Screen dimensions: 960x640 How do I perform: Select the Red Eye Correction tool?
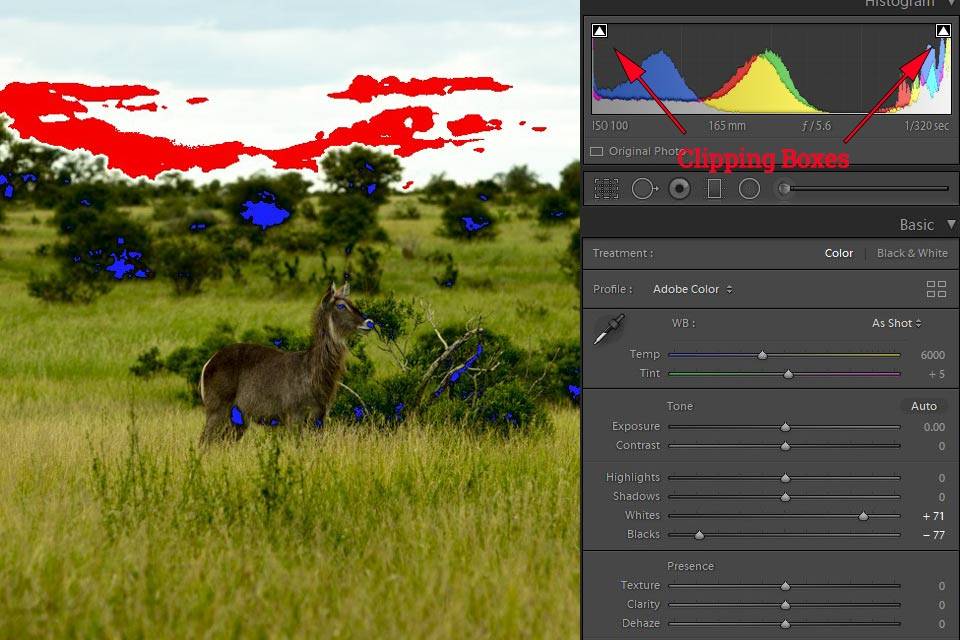680,188
